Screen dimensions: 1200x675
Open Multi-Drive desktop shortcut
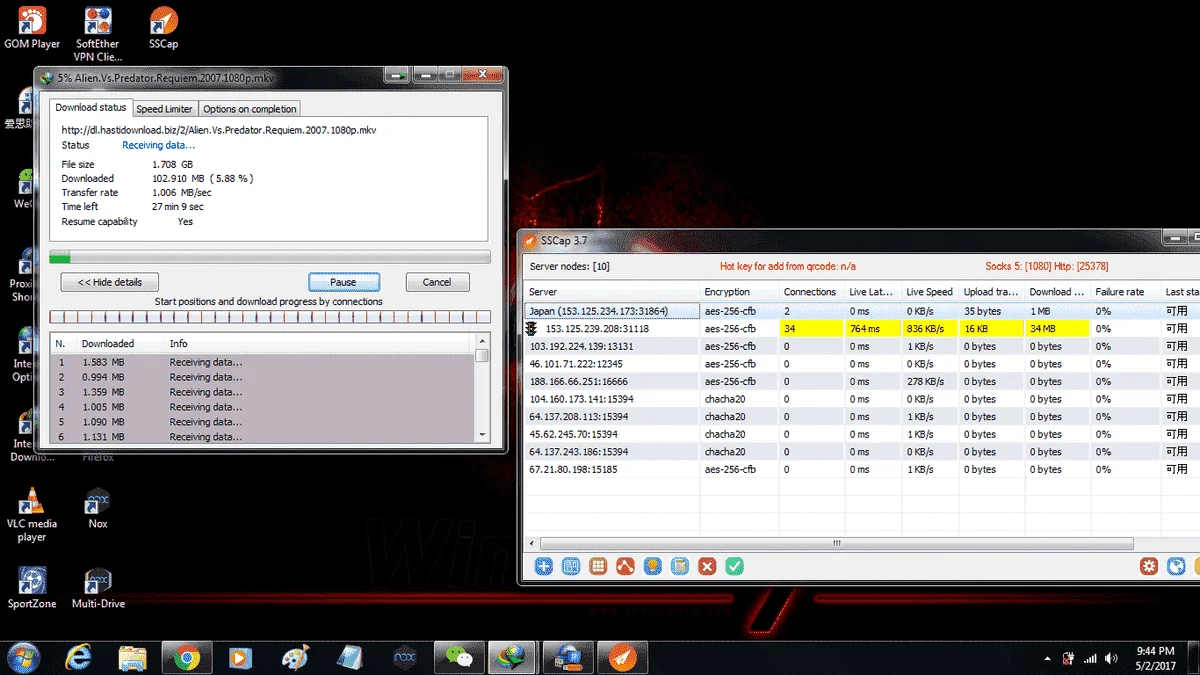(x=97, y=588)
